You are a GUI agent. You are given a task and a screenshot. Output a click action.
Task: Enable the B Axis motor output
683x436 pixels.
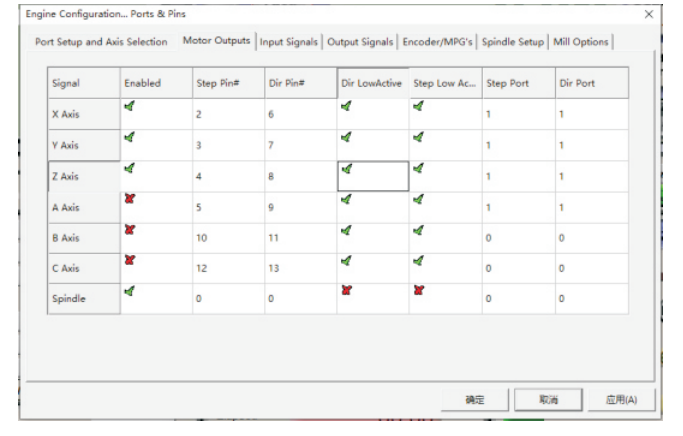pyautogui.click(x=129, y=230)
